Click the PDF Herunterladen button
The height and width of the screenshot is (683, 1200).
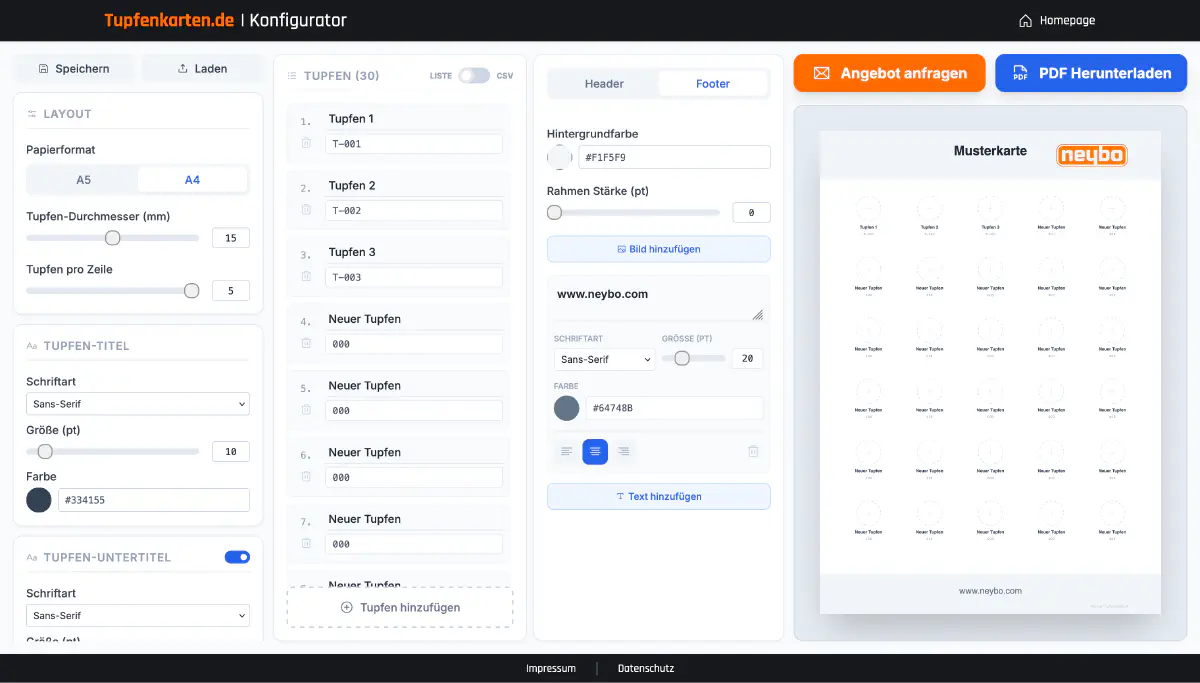[1090, 72]
